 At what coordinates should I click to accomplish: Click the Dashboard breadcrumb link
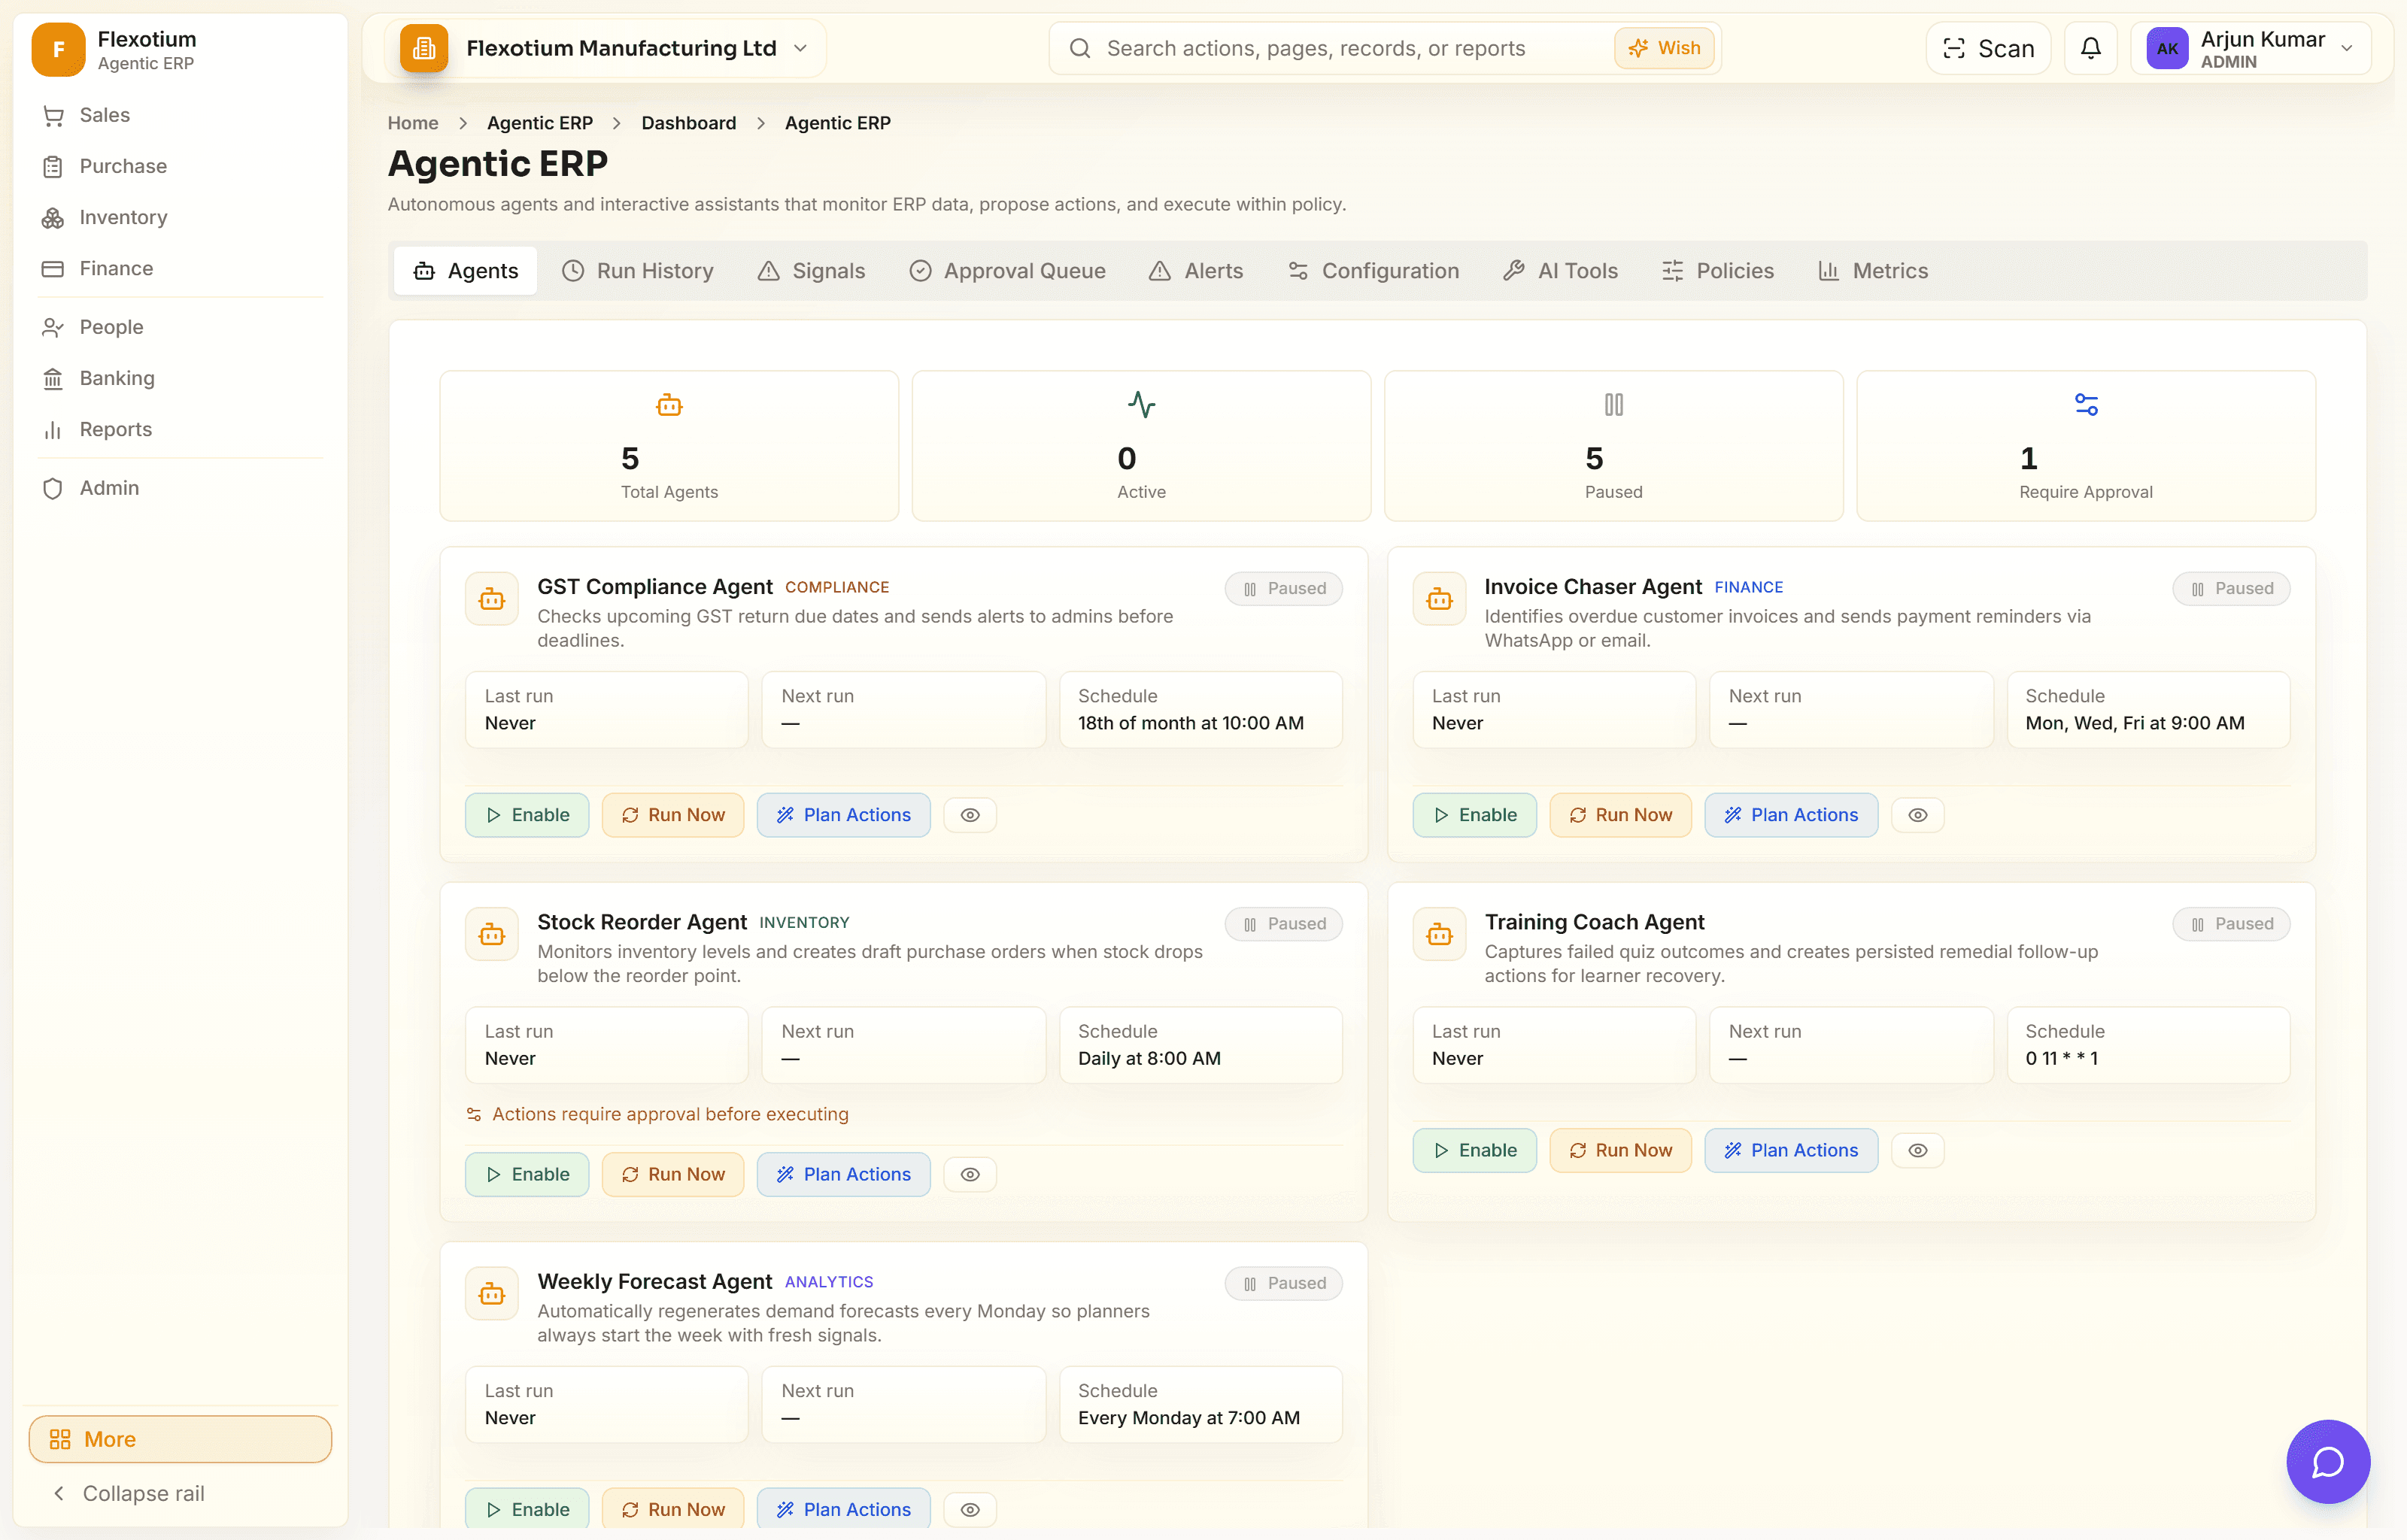click(688, 123)
